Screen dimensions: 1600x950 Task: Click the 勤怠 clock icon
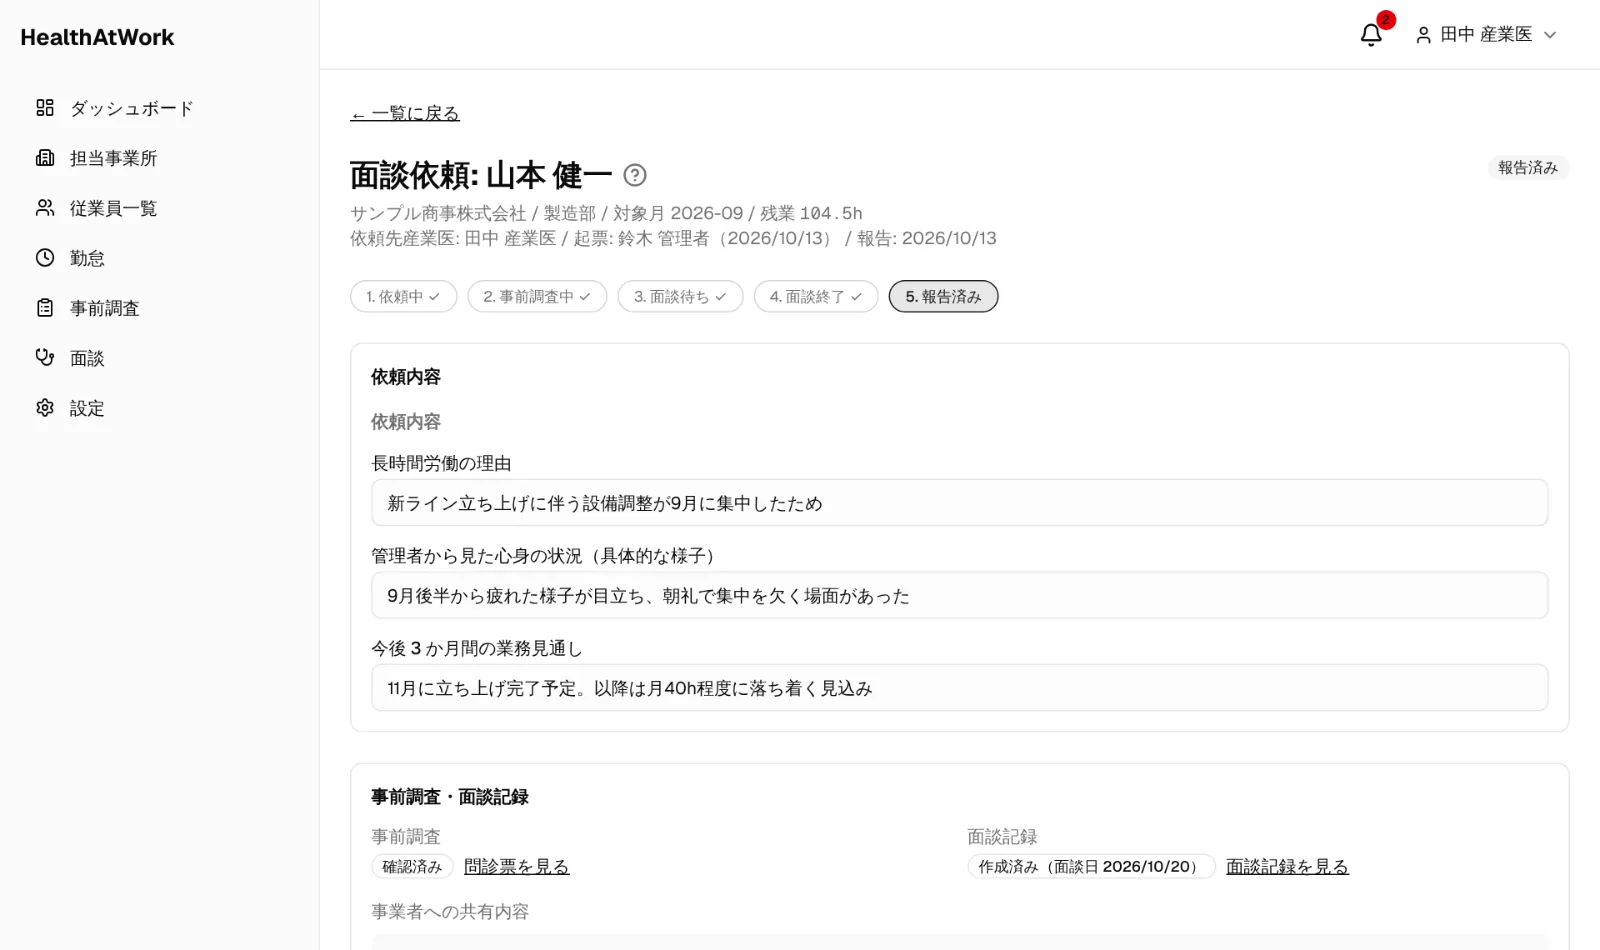point(45,258)
